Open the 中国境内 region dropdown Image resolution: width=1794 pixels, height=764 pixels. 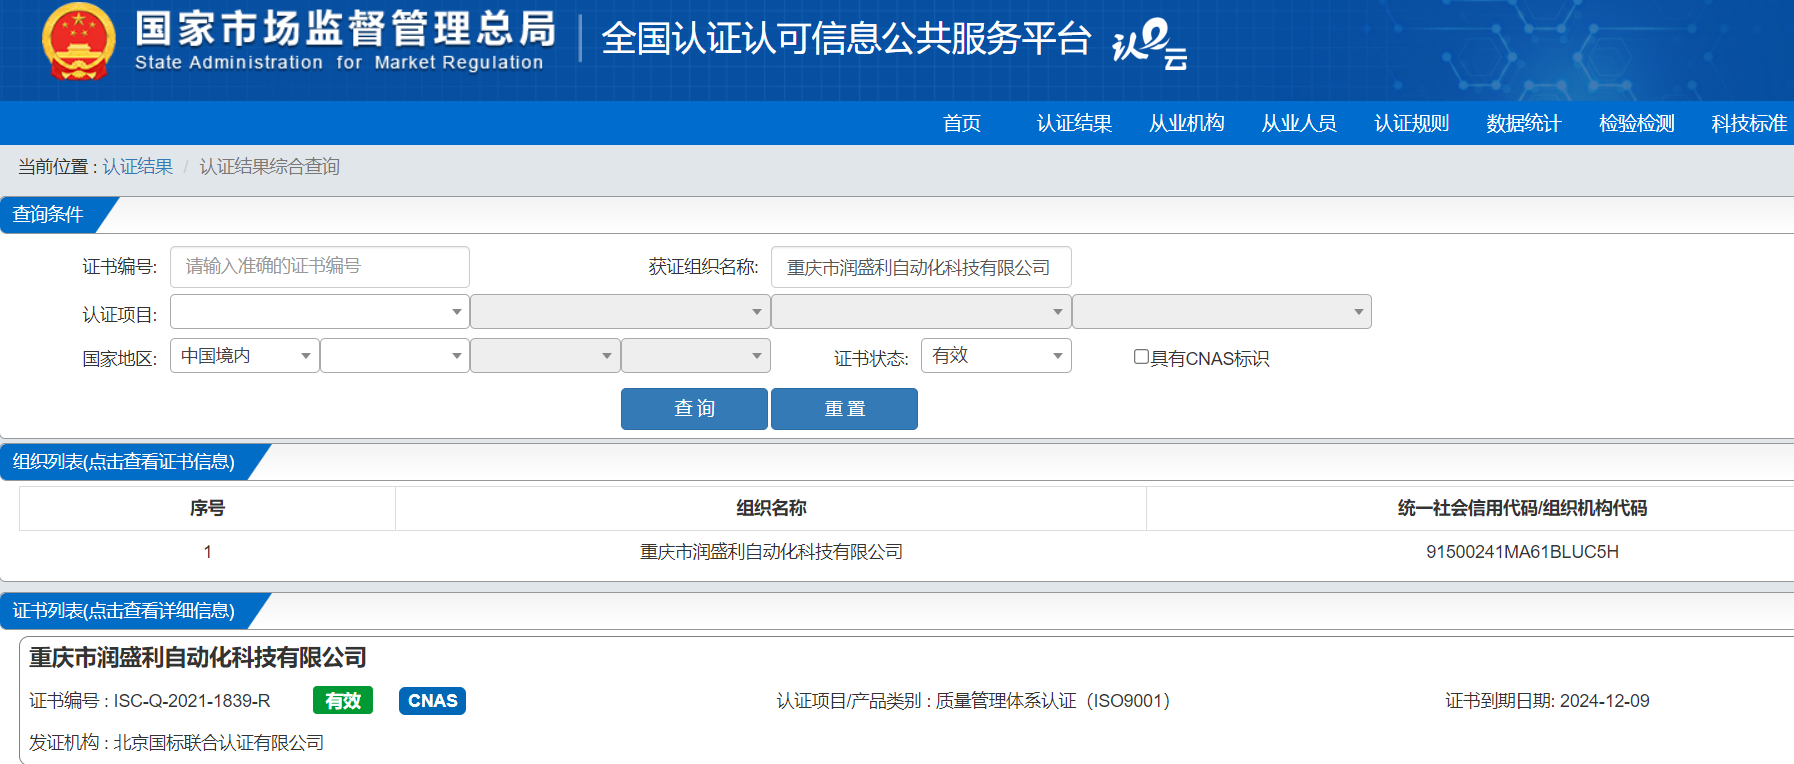click(245, 356)
